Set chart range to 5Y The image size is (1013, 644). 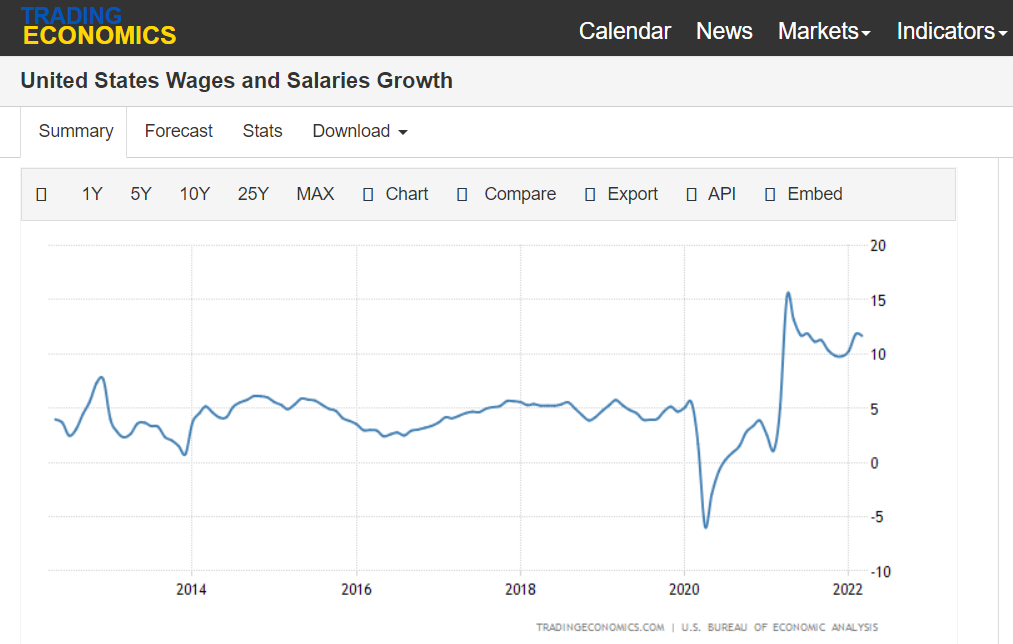[141, 194]
